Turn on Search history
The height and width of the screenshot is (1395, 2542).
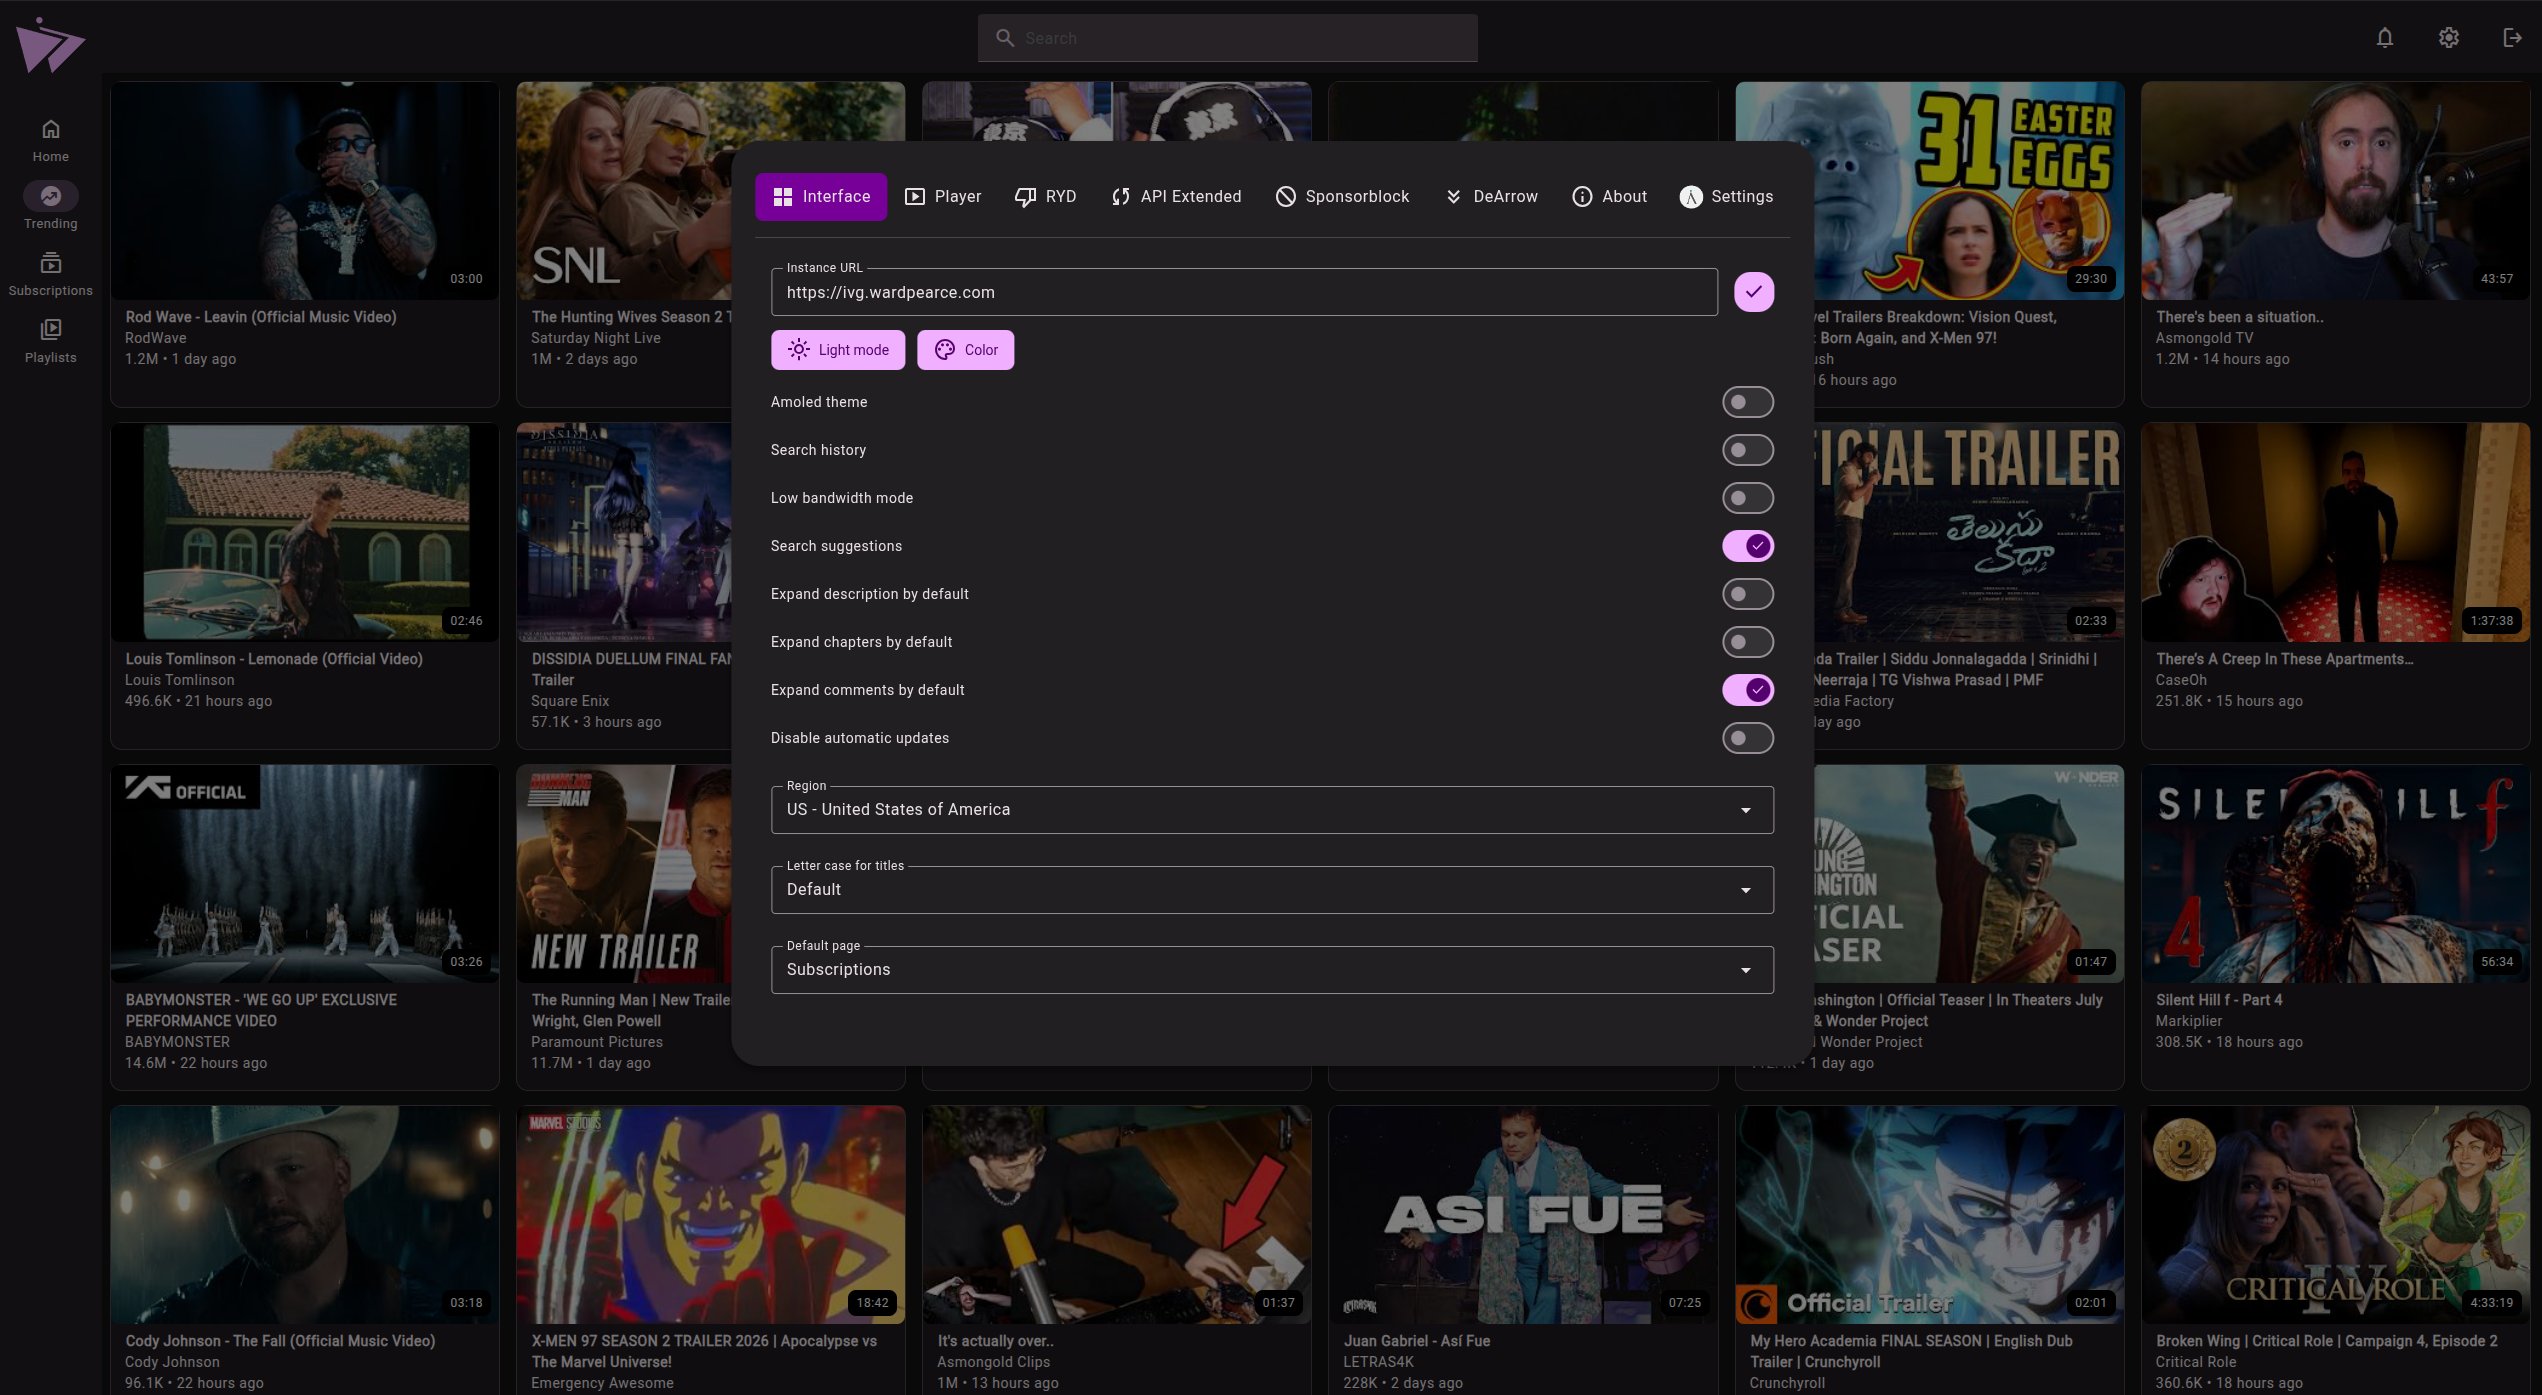1747,449
